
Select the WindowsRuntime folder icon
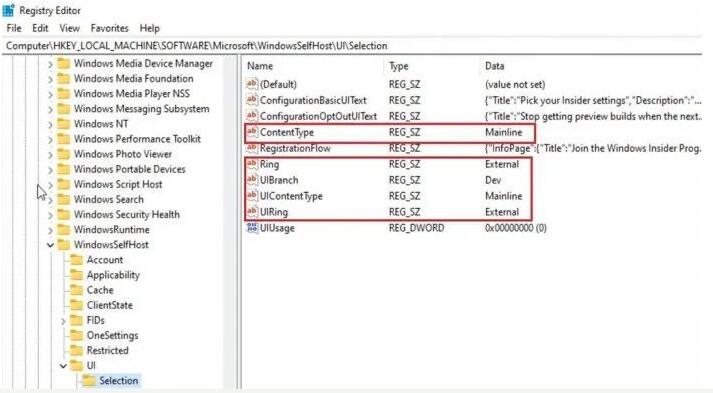coord(64,229)
